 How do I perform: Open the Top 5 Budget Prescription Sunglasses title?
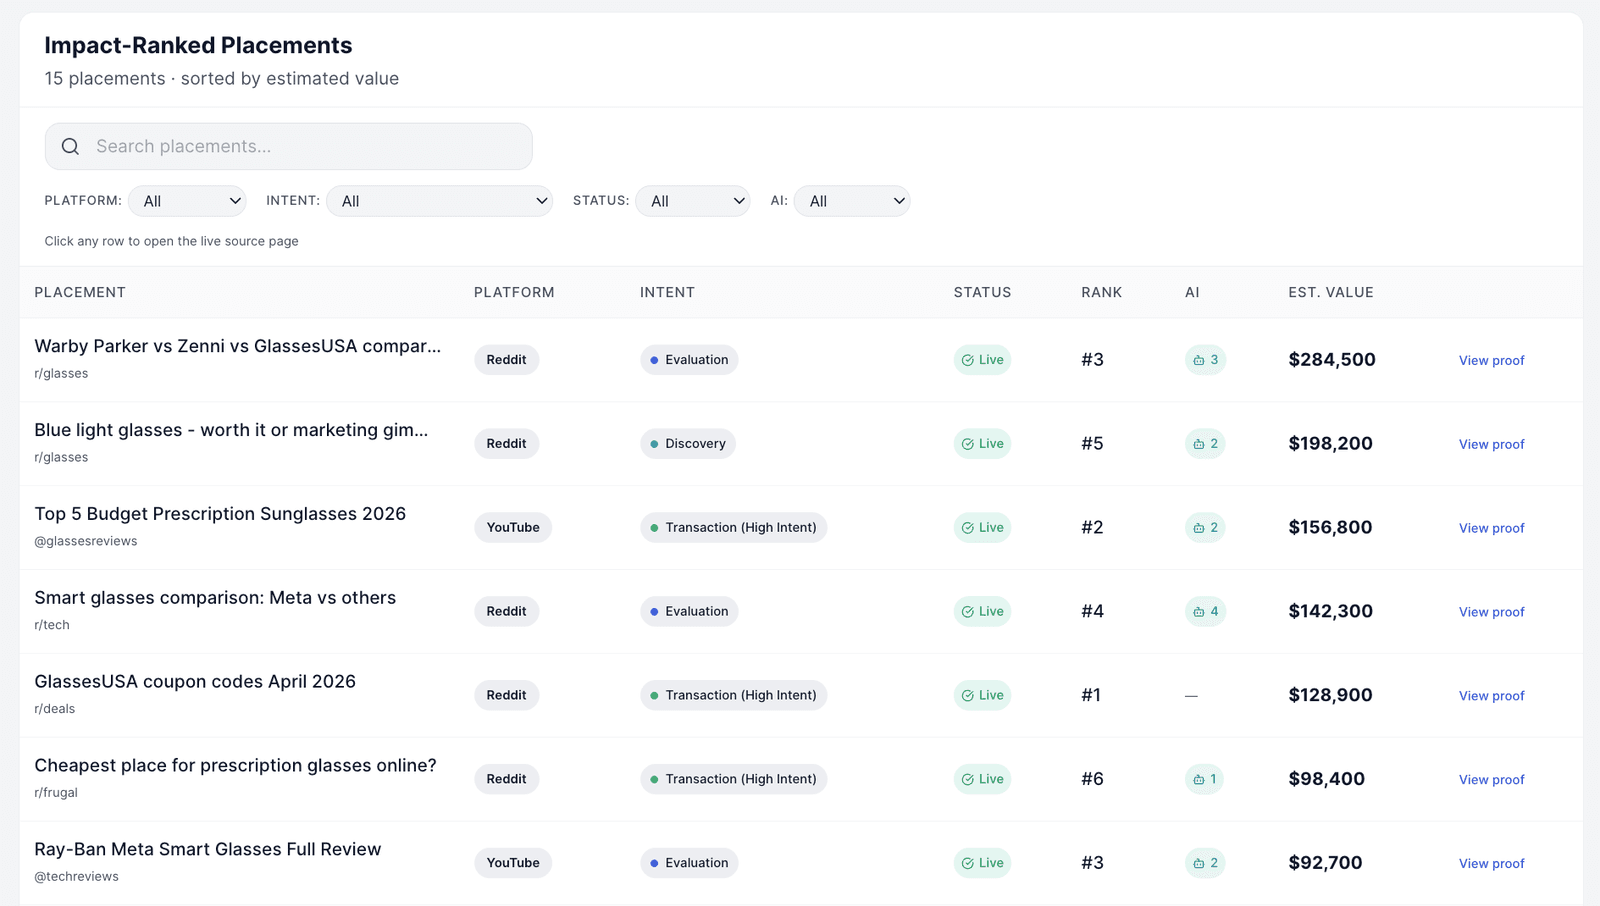tap(220, 515)
